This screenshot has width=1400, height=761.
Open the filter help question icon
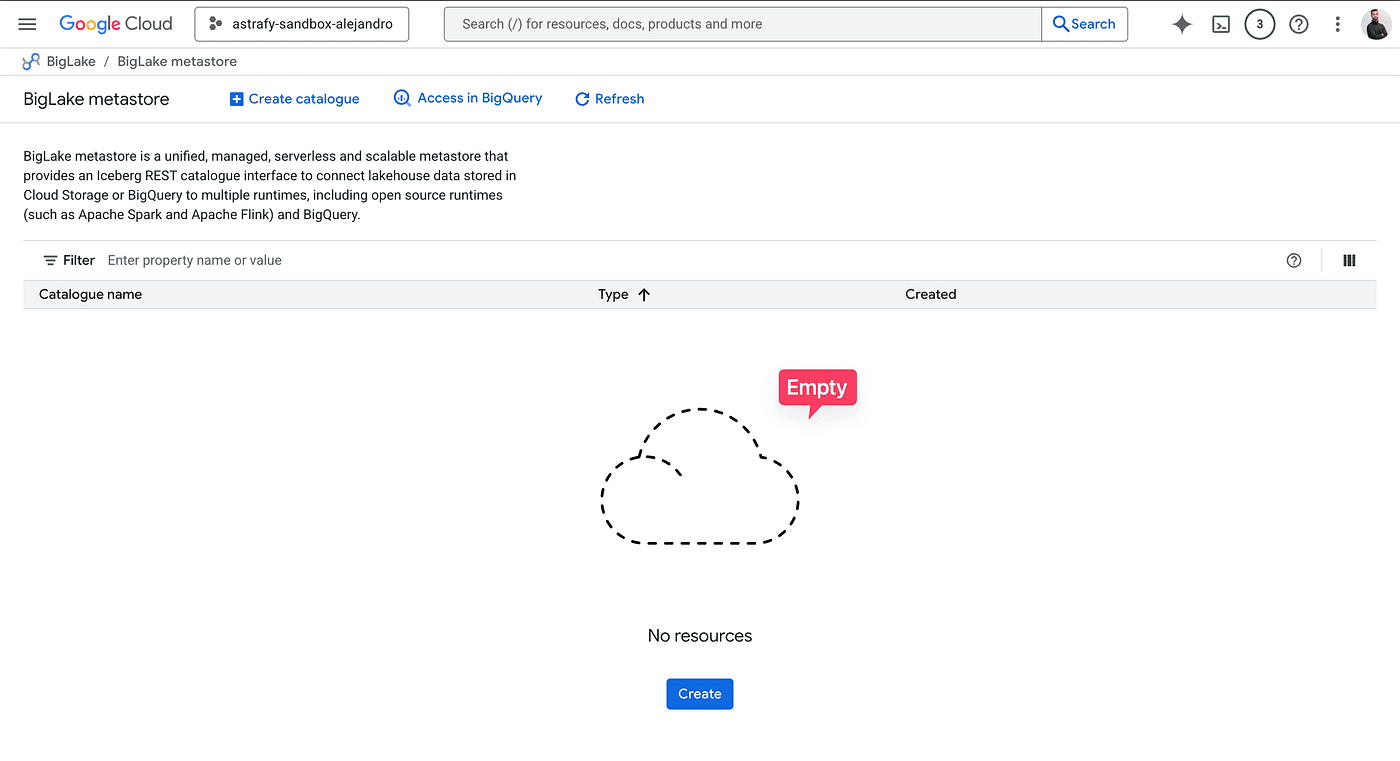tap(1294, 260)
